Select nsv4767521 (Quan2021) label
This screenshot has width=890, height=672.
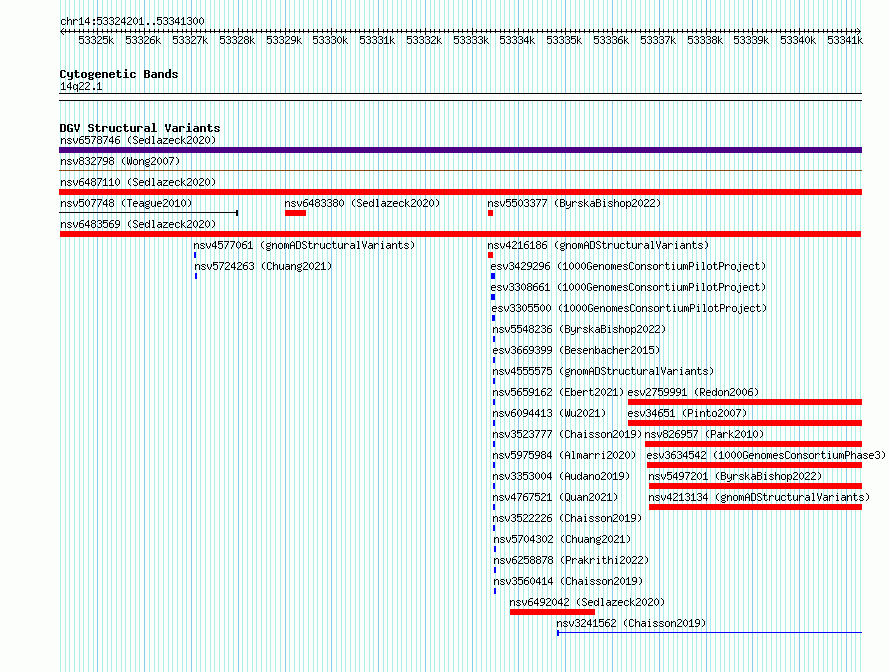click(555, 497)
